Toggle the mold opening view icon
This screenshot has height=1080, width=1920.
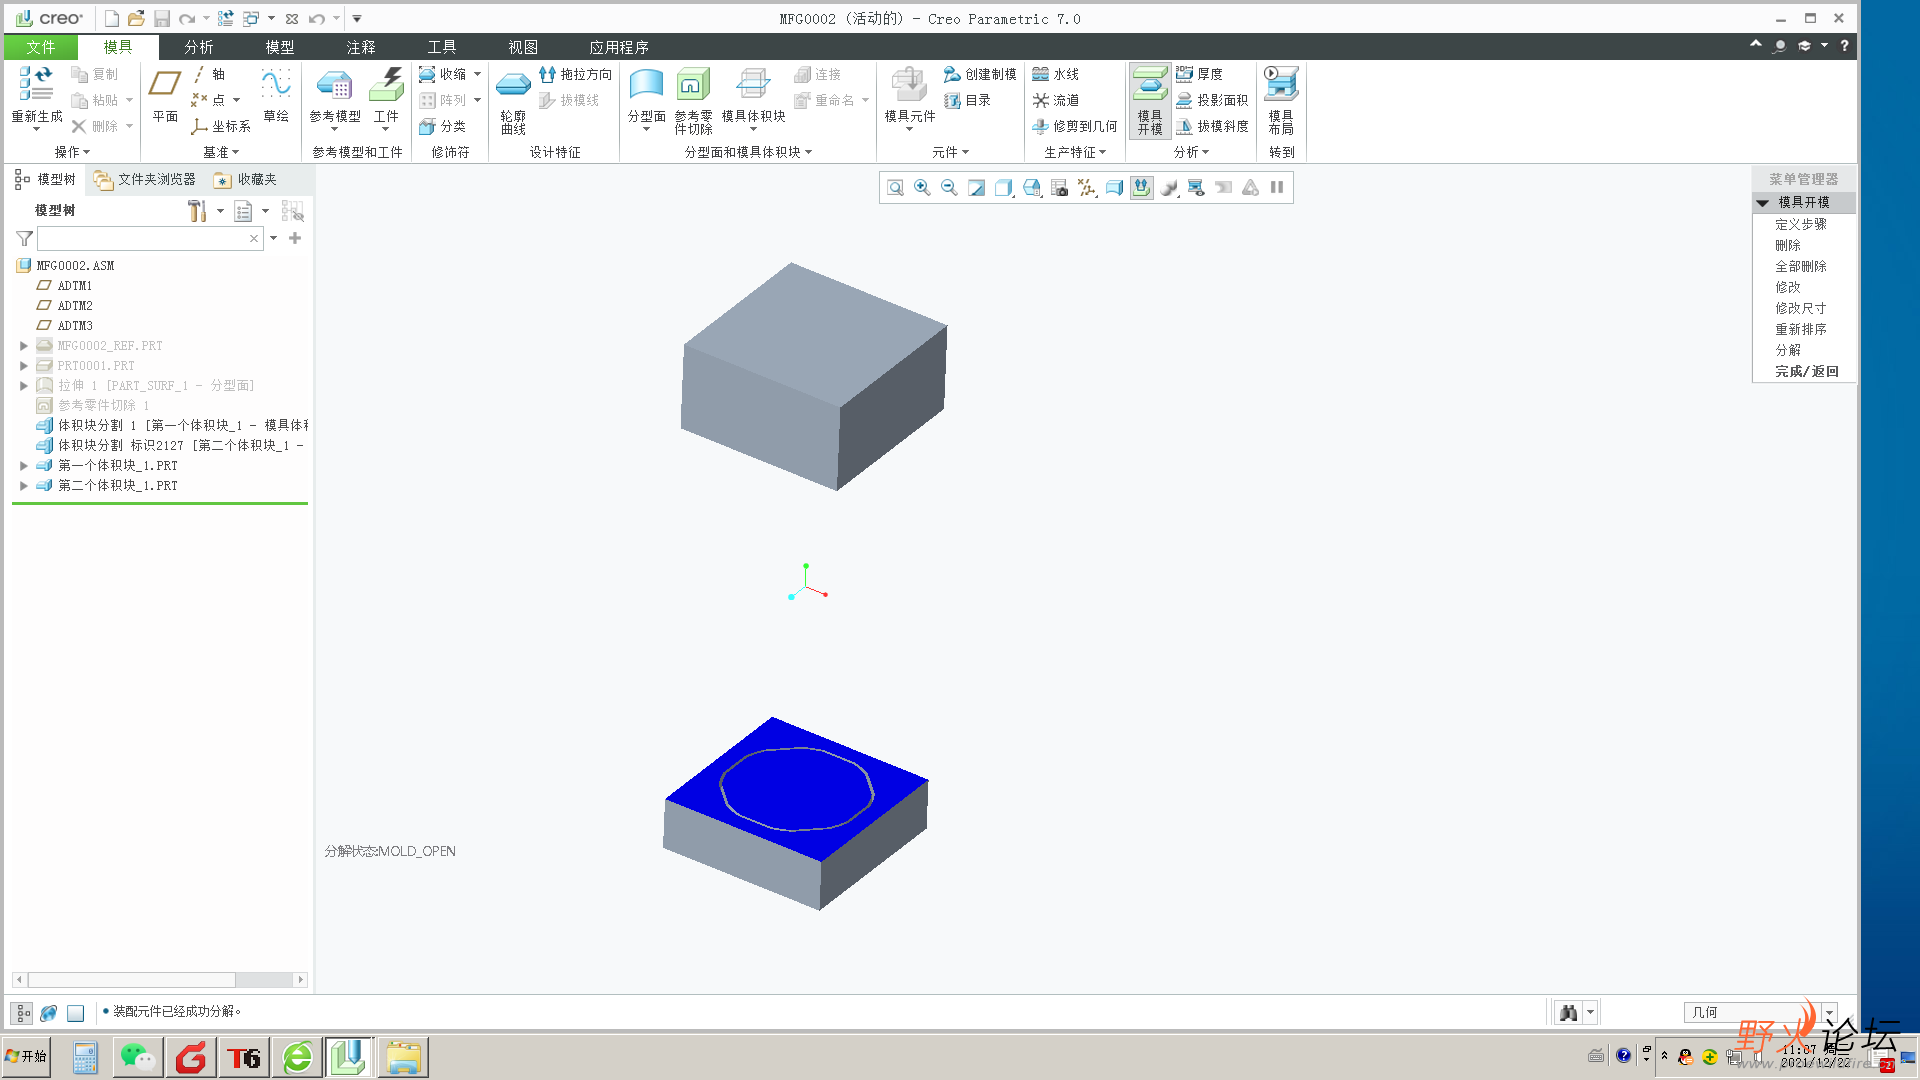tap(1141, 188)
